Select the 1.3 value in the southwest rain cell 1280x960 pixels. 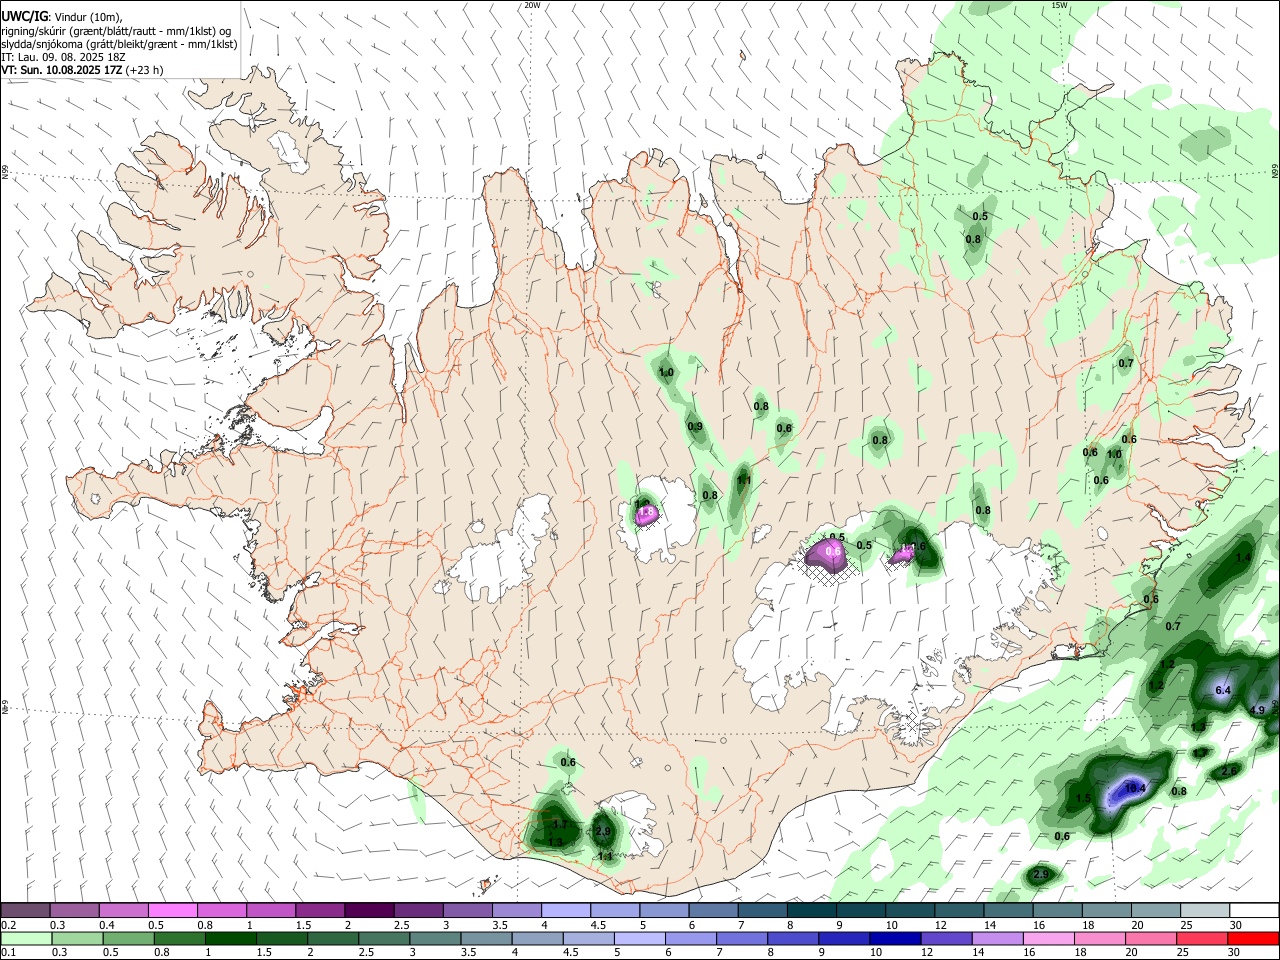(555, 842)
